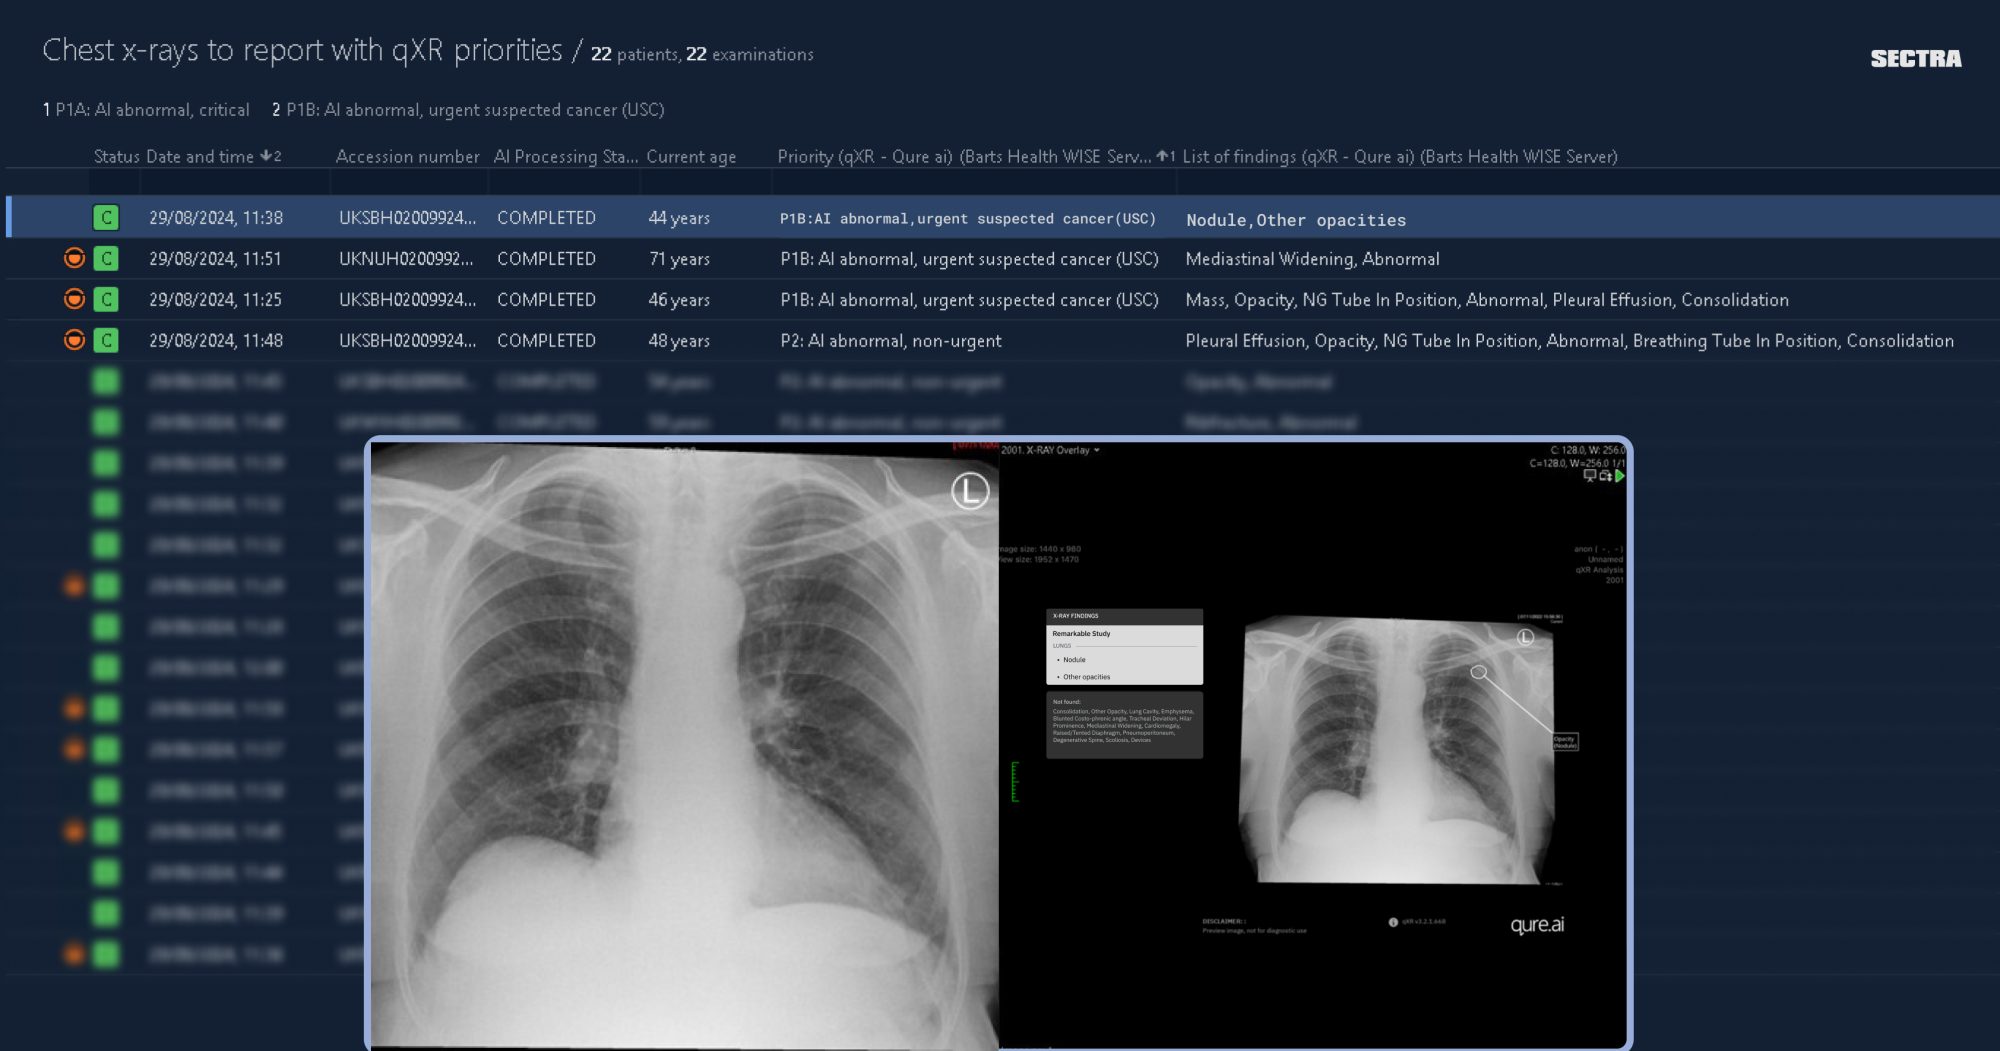Click the qure.ai logo in the overlay
2000x1051 pixels.
pyautogui.click(x=1537, y=924)
